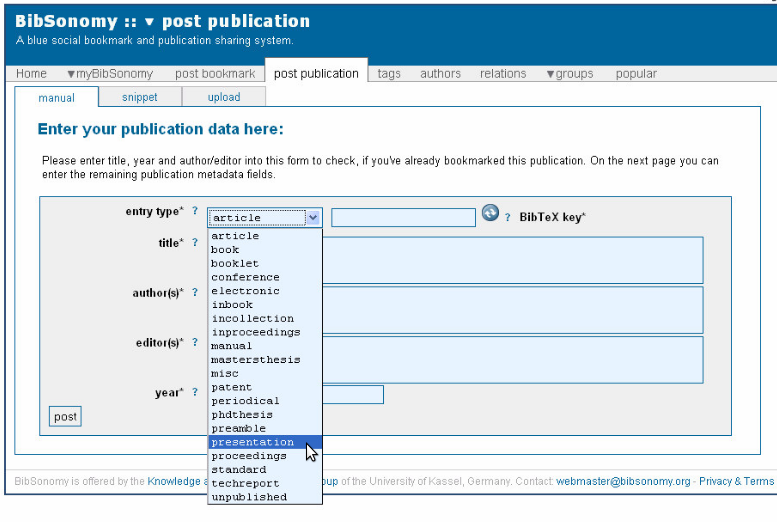
Task: Click help question mark beside title
Action: (195, 242)
